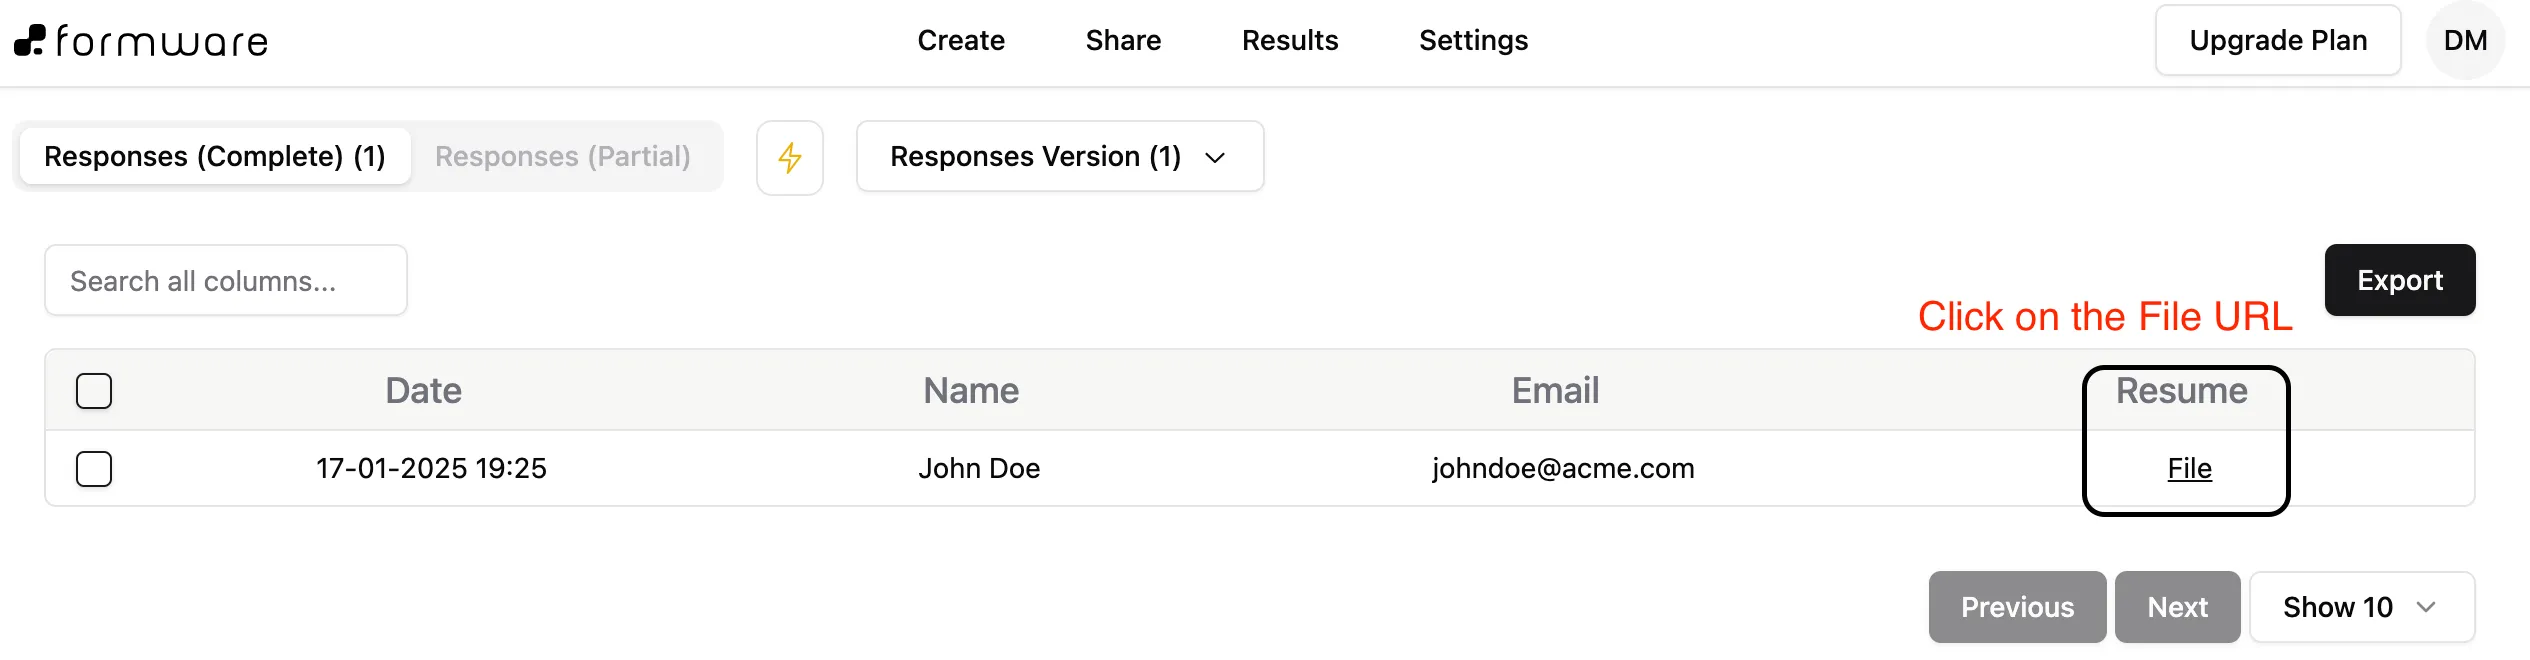This screenshot has width=2530, height=660.
Task: Go to the Next page
Action: coord(2177,607)
